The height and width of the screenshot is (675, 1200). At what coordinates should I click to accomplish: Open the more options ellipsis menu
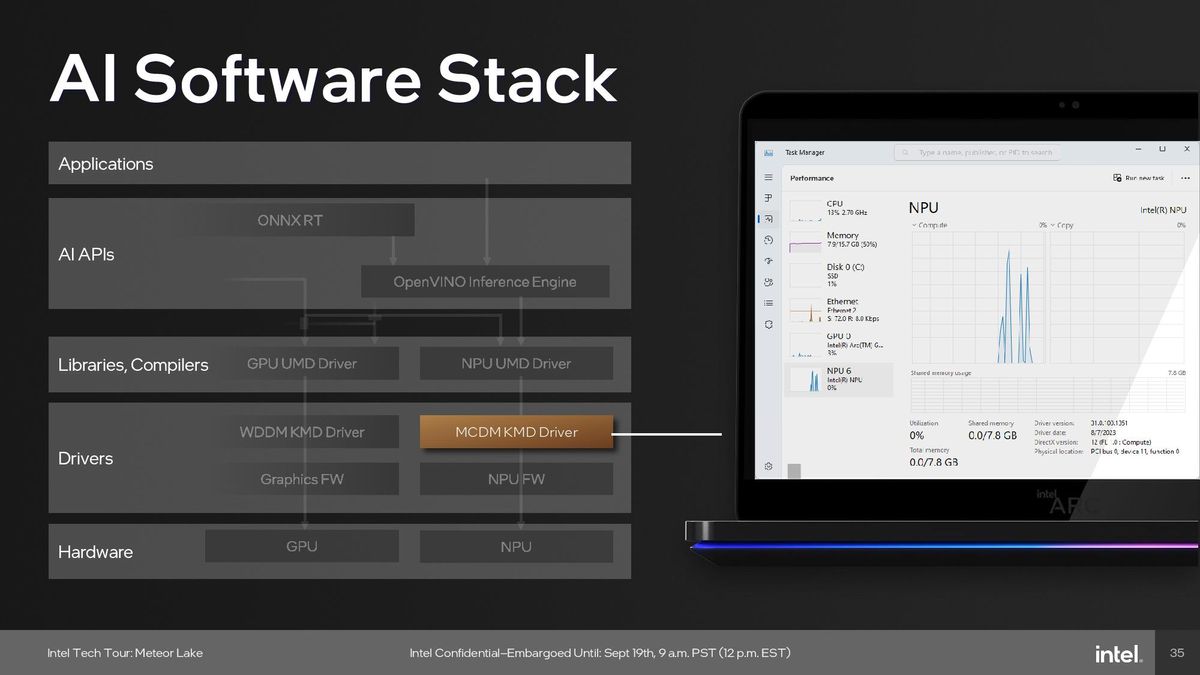pos(1185,178)
